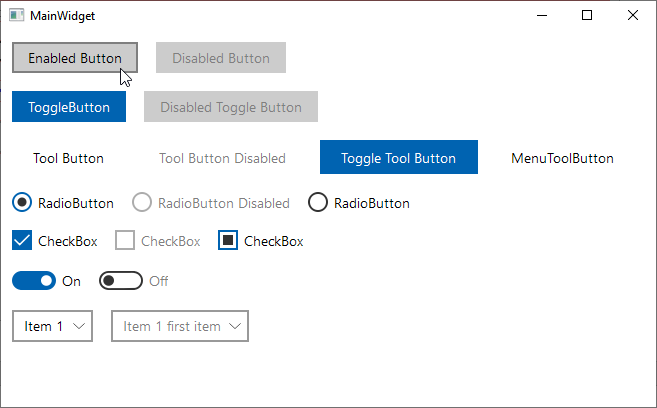Screen dimensions: 657x408
Task: Click the Item 1 dropdown chevron arrow
Action: tap(79, 326)
